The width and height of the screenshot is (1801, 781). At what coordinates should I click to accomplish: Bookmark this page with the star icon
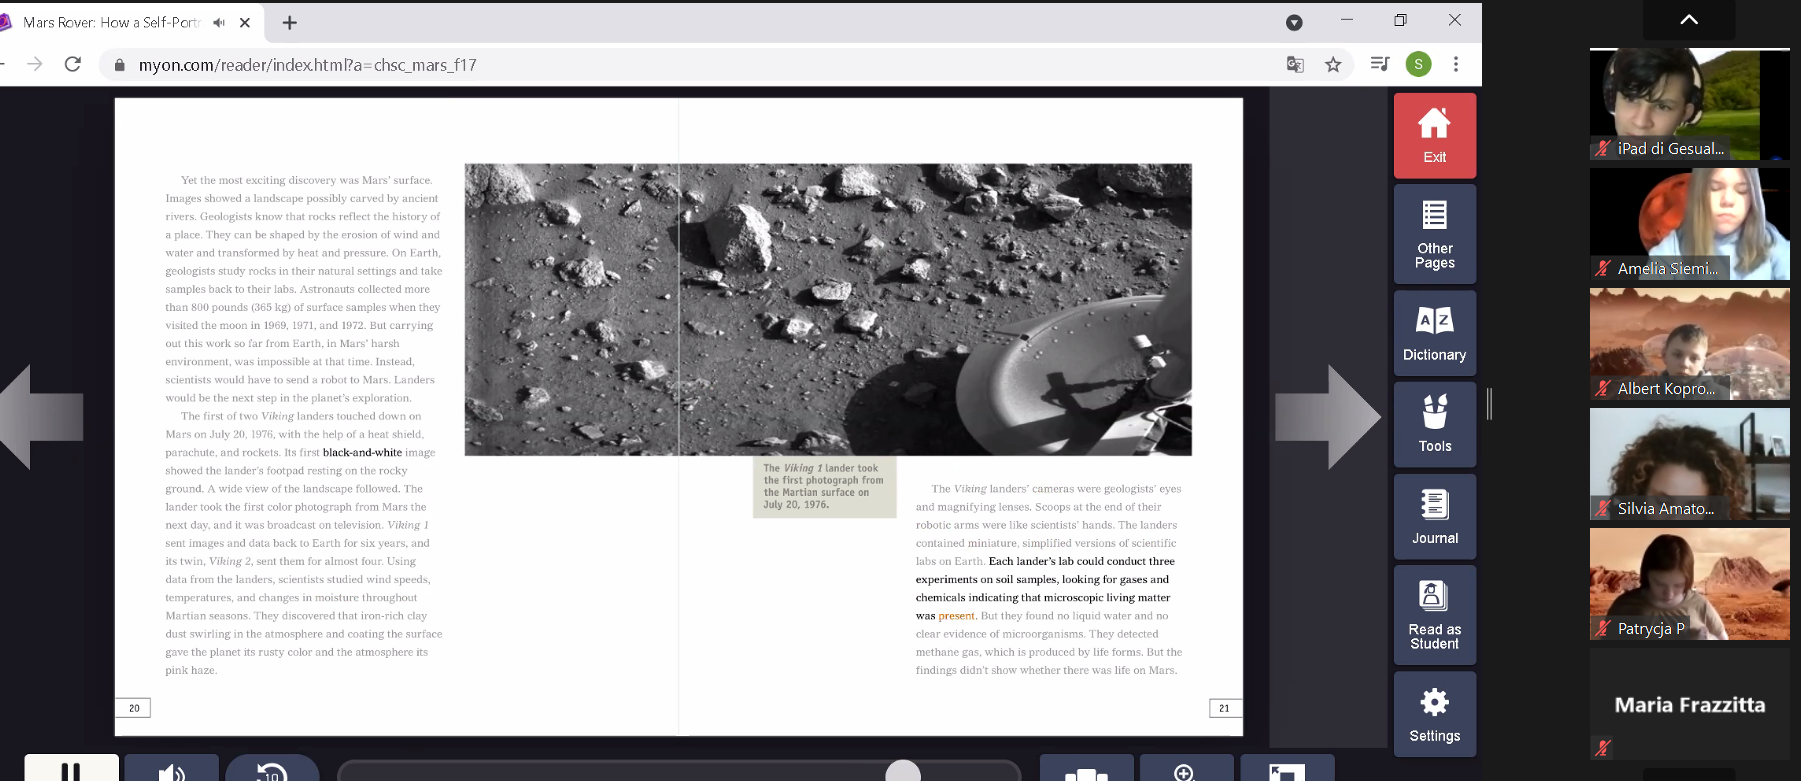[1333, 65]
